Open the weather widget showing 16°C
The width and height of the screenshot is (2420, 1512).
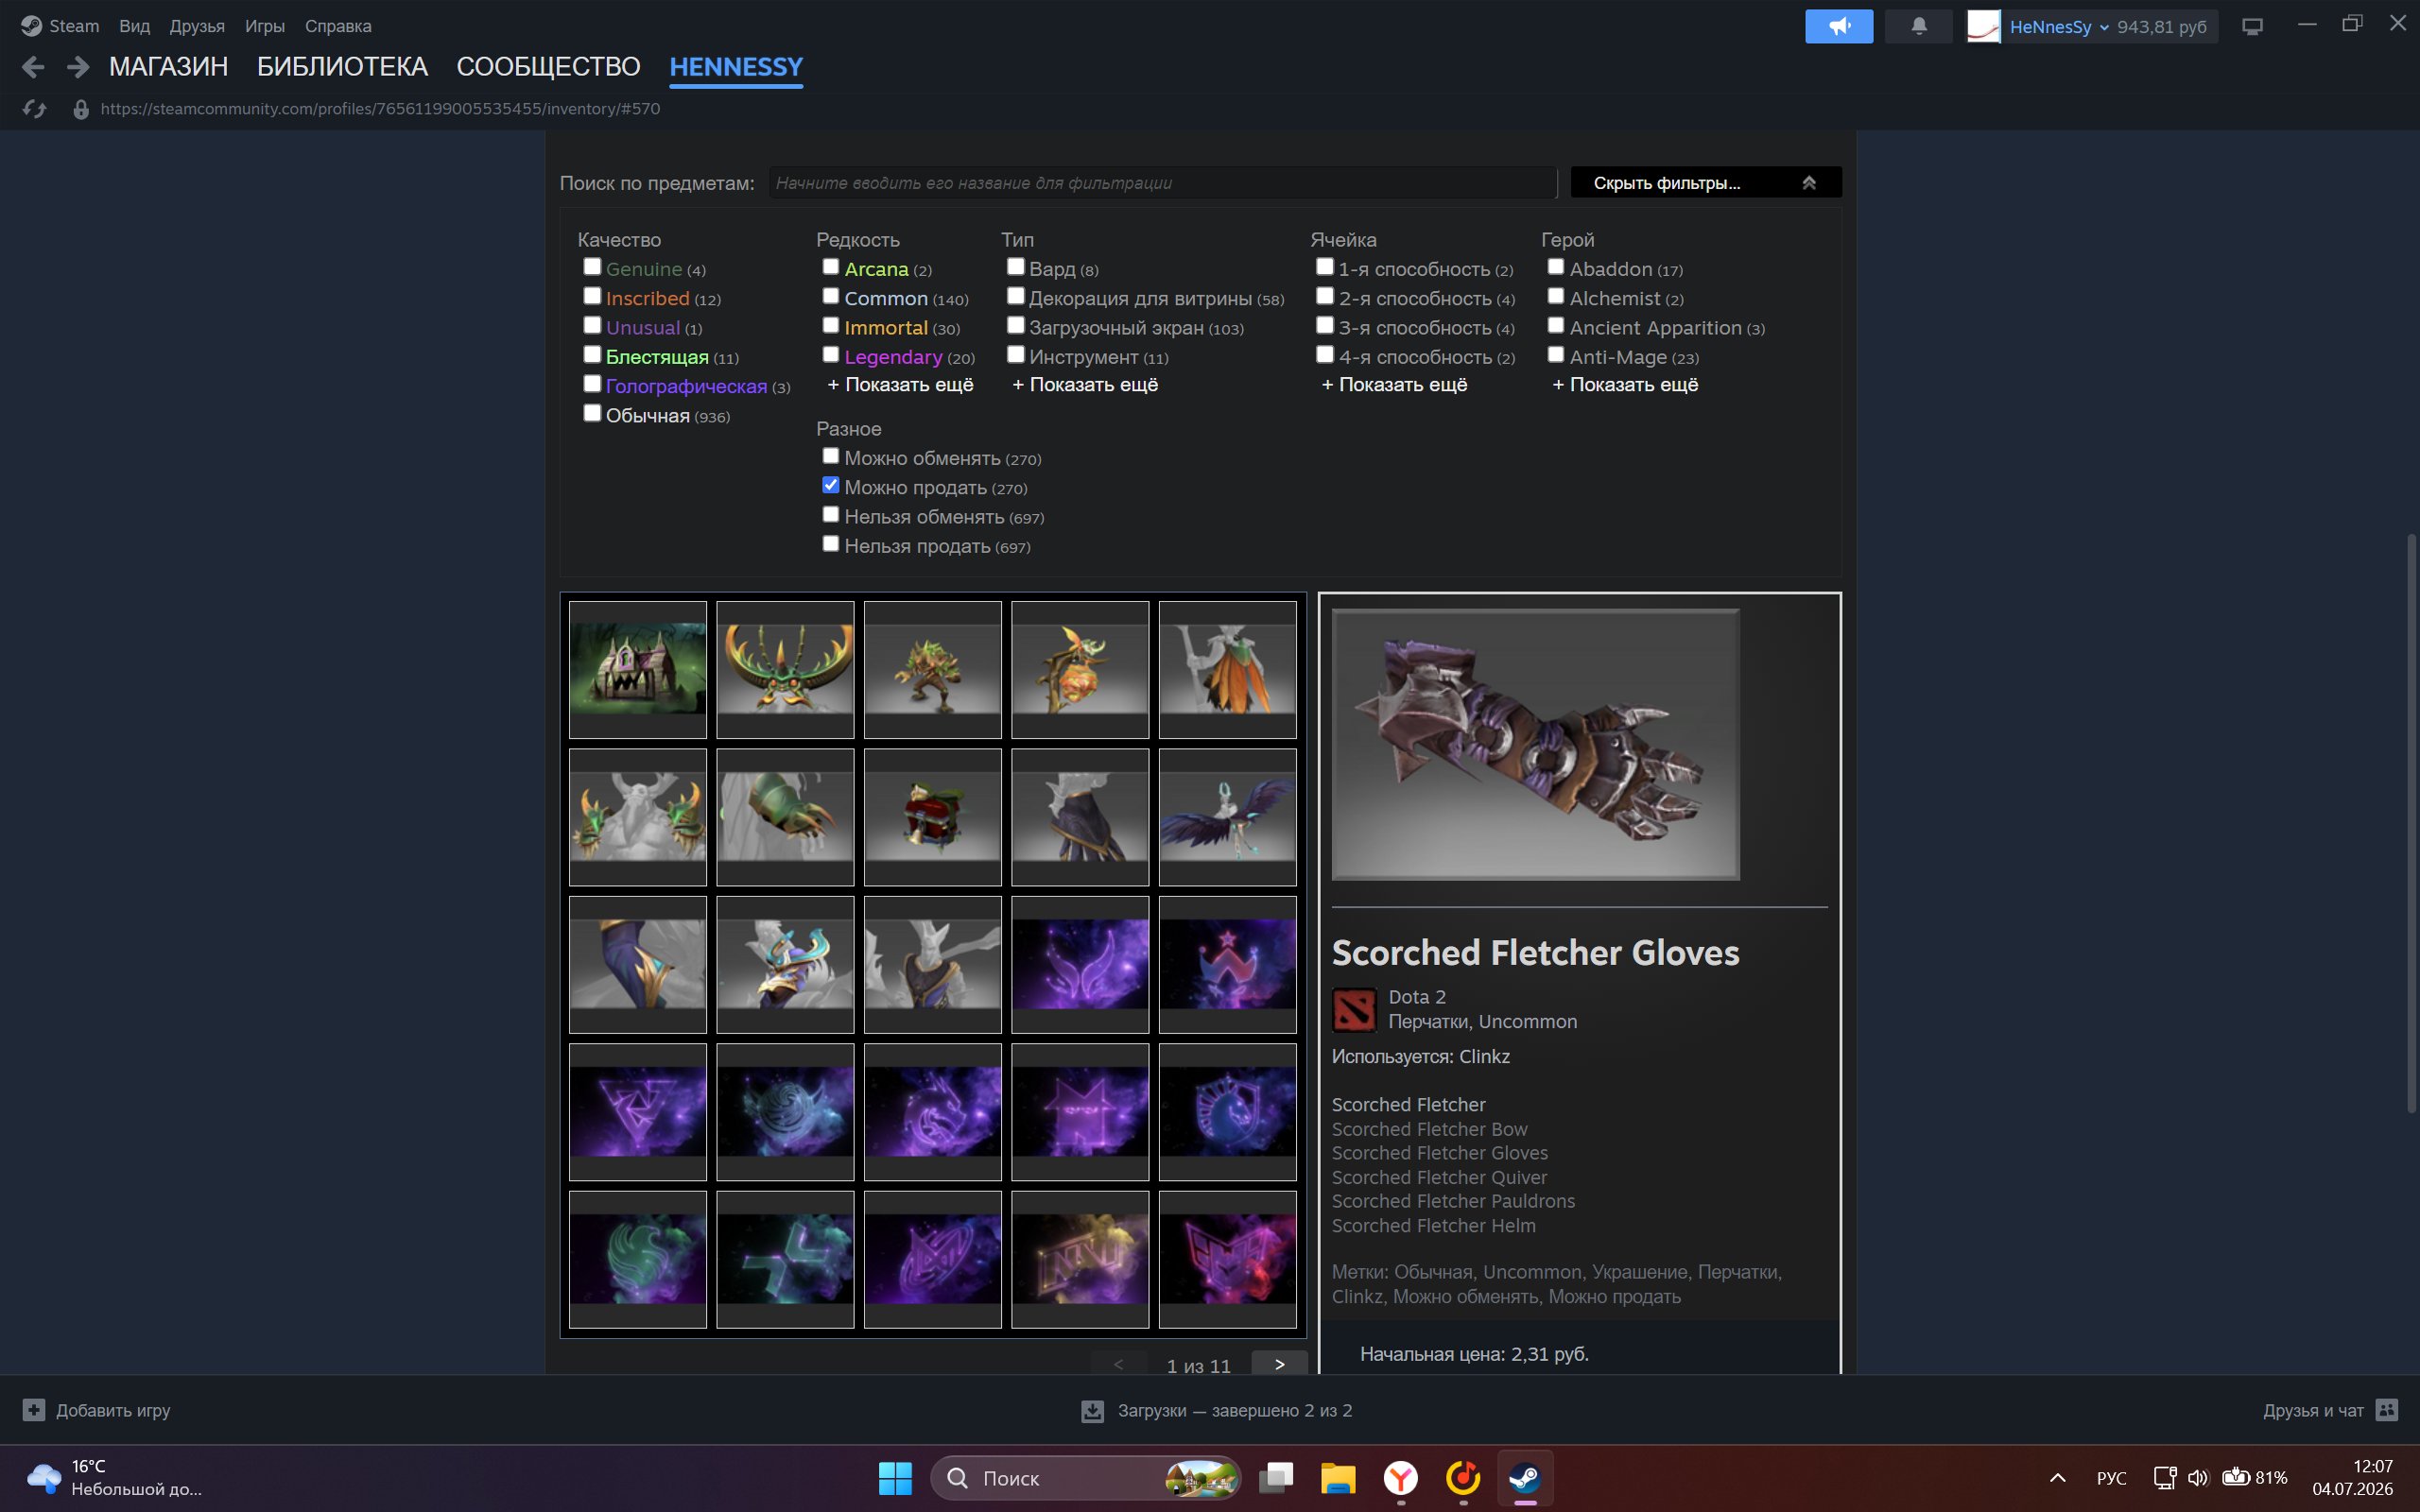click(115, 1477)
